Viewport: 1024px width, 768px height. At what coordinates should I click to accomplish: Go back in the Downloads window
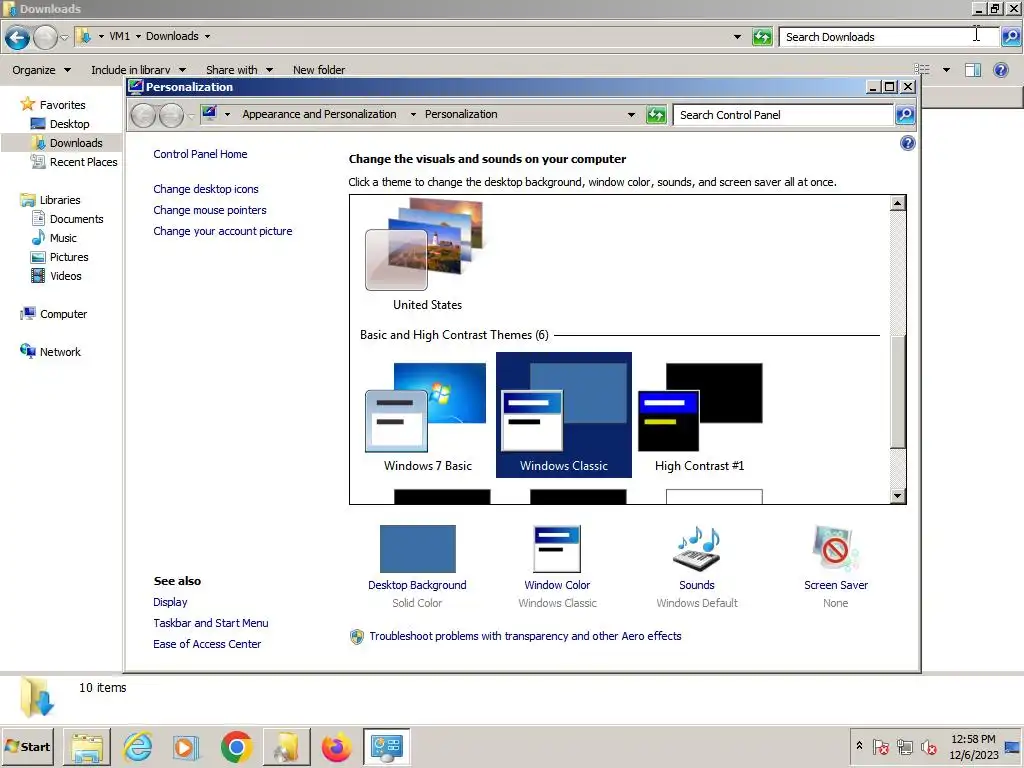tap(18, 38)
